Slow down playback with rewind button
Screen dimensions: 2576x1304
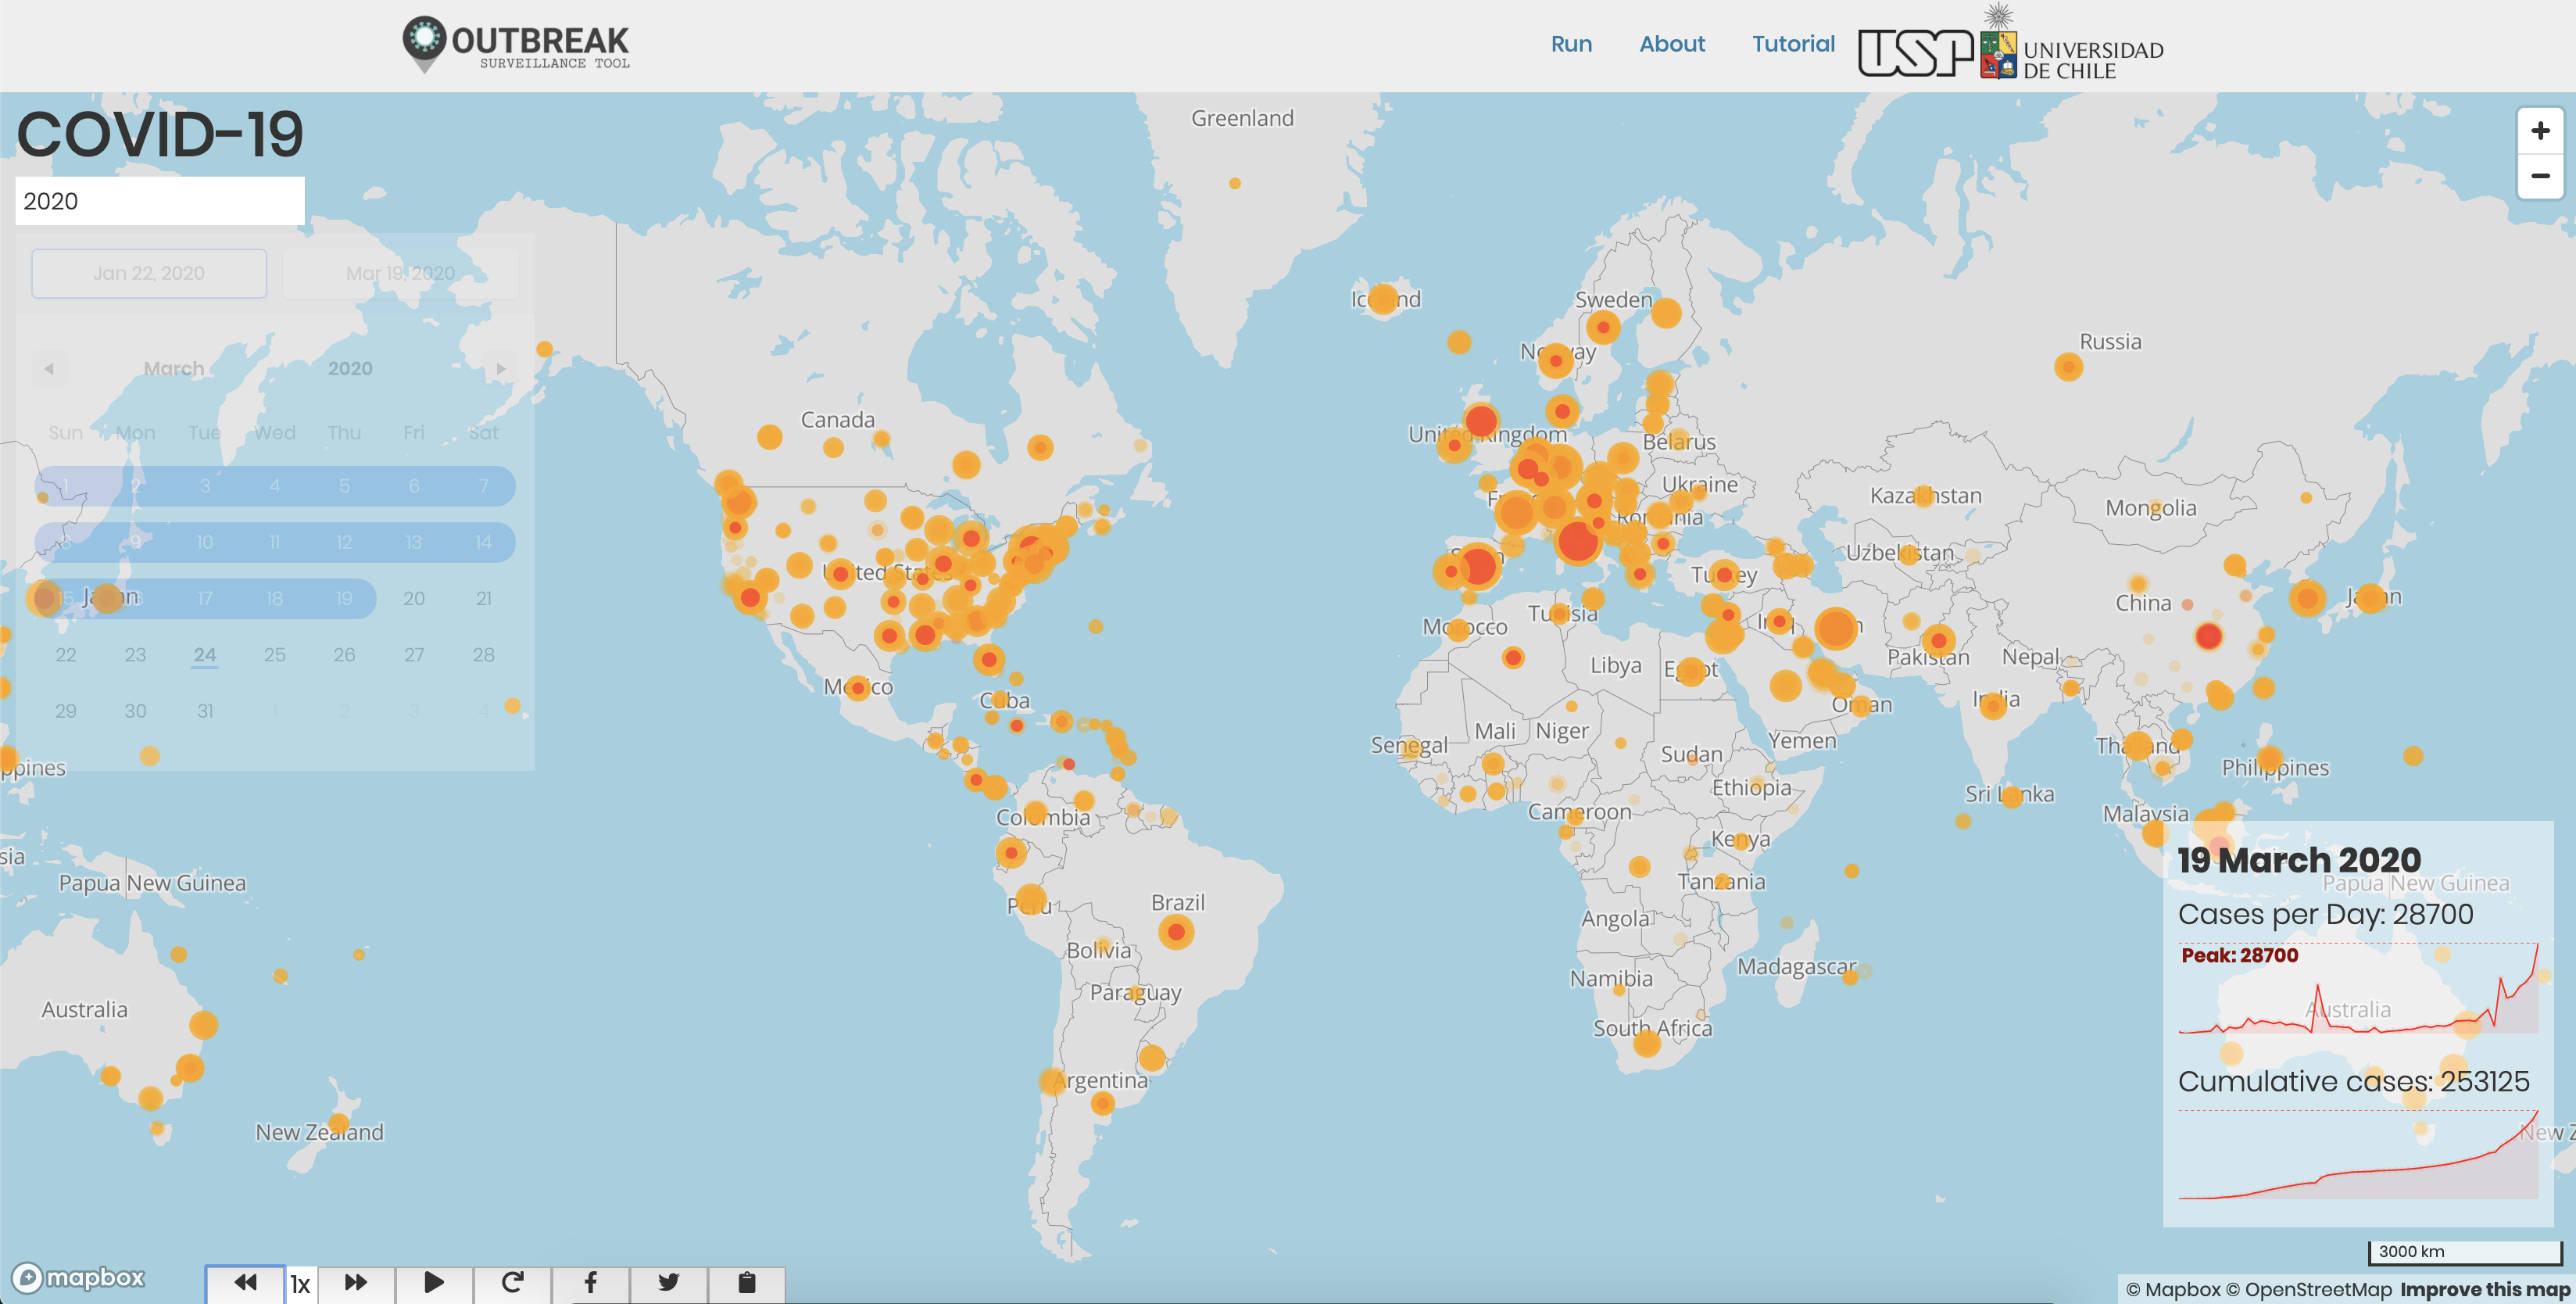[x=245, y=1282]
